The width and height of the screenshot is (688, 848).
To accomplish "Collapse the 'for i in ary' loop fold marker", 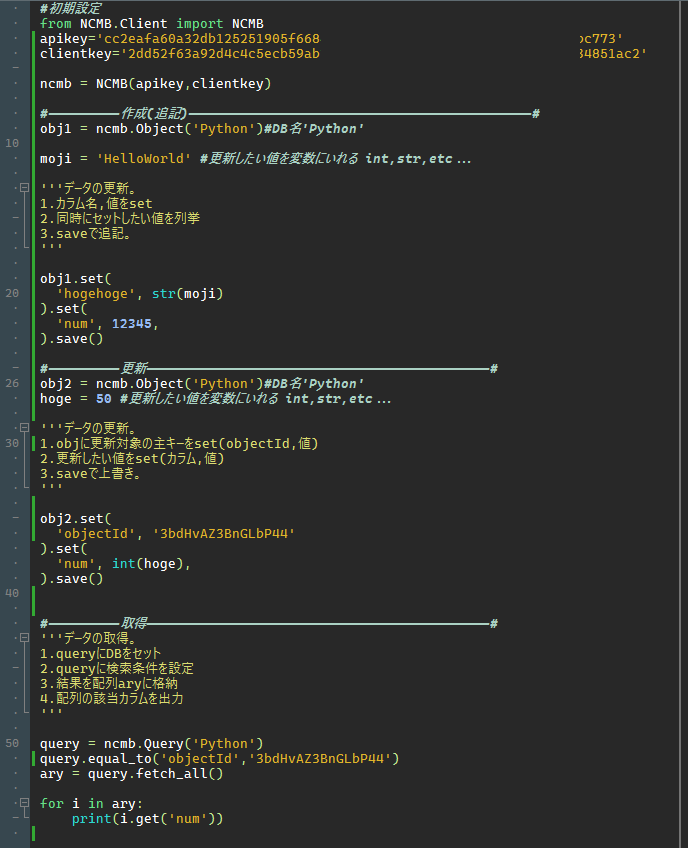I will pyautogui.click(x=24, y=803).
